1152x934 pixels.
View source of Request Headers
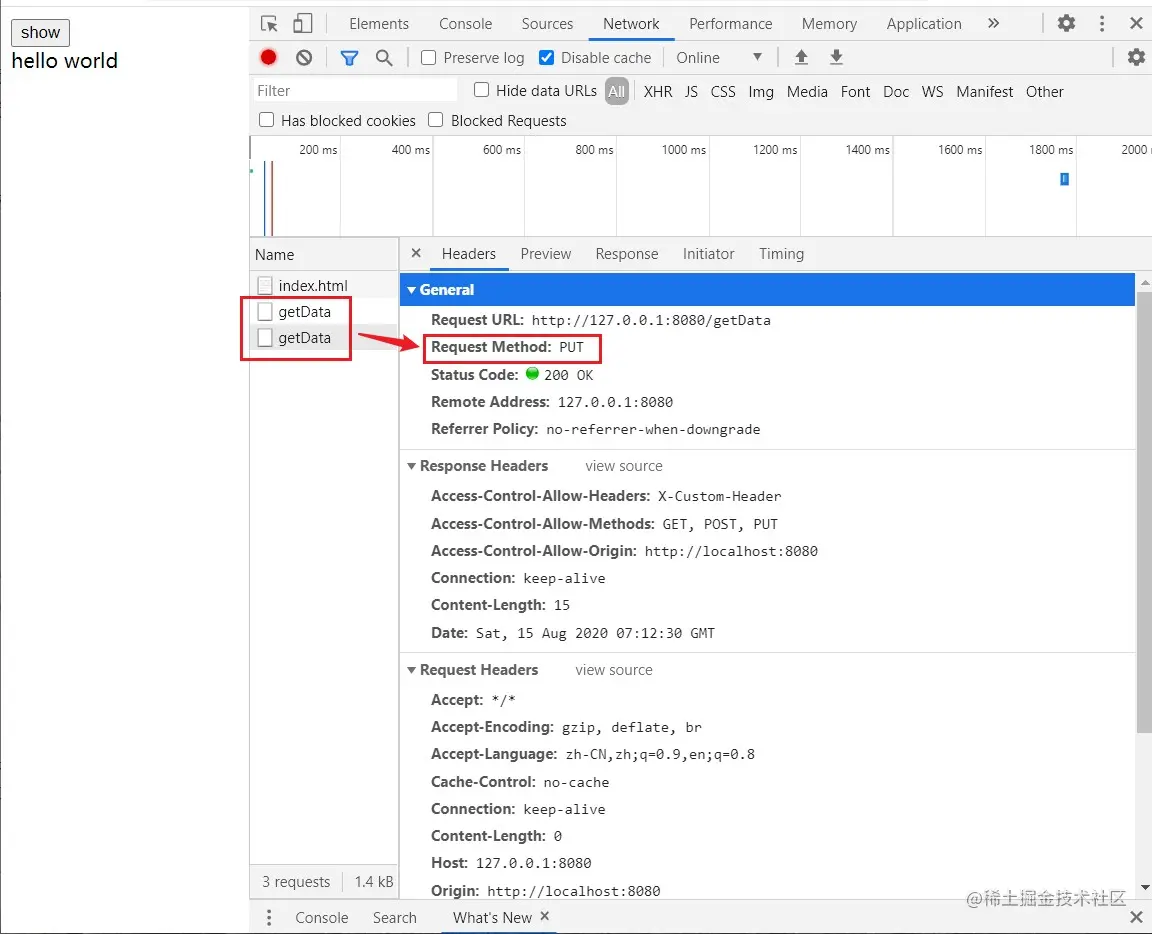[613, 669]
